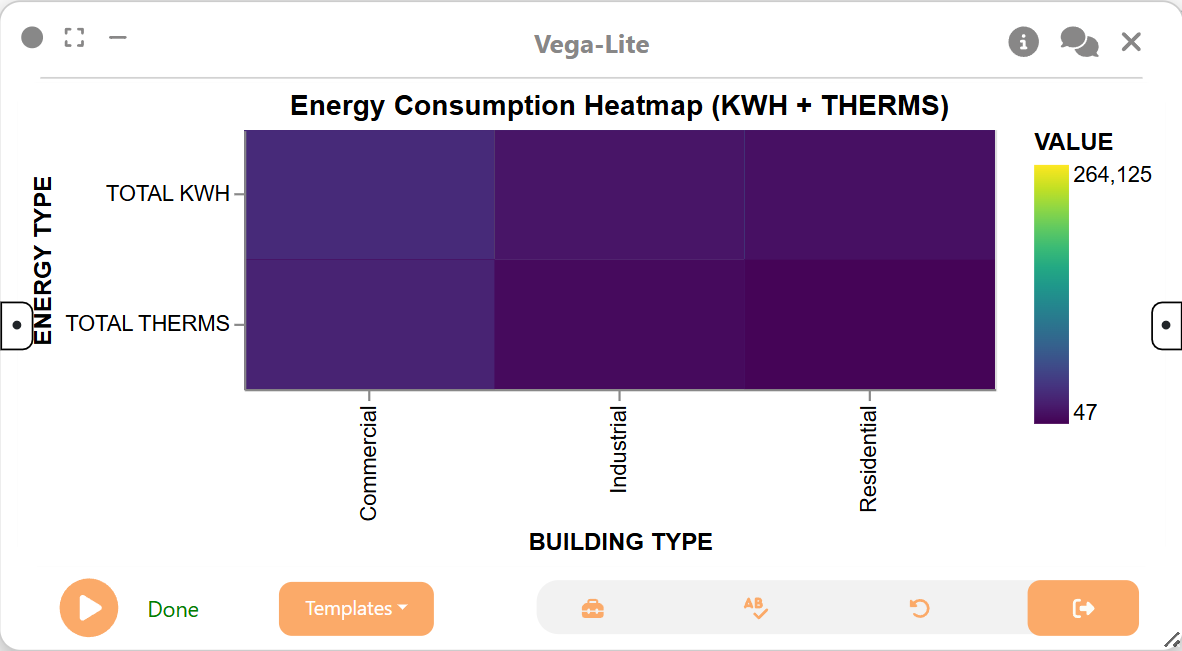
Task: Open the toolbox icon in toolbar
Action: click(593, 609)
